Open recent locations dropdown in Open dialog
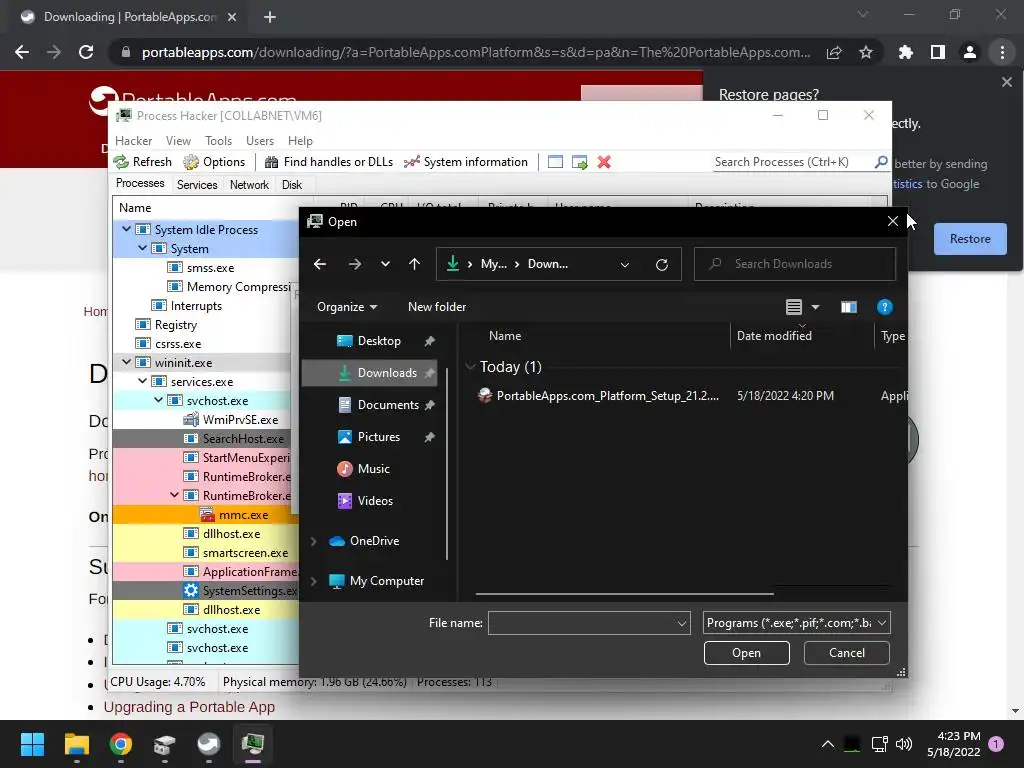1024x768 pixels. 385,264
